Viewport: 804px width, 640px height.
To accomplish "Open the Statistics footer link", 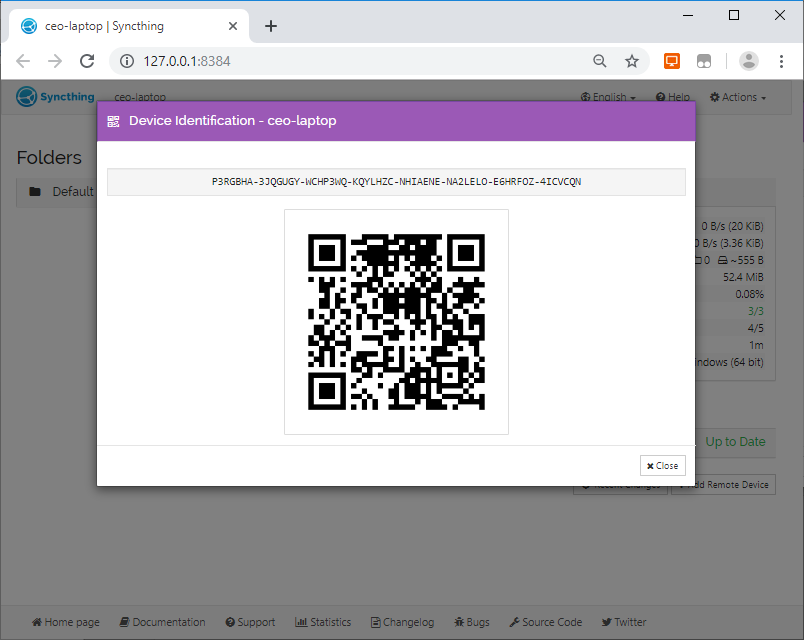I will (323, 622).
